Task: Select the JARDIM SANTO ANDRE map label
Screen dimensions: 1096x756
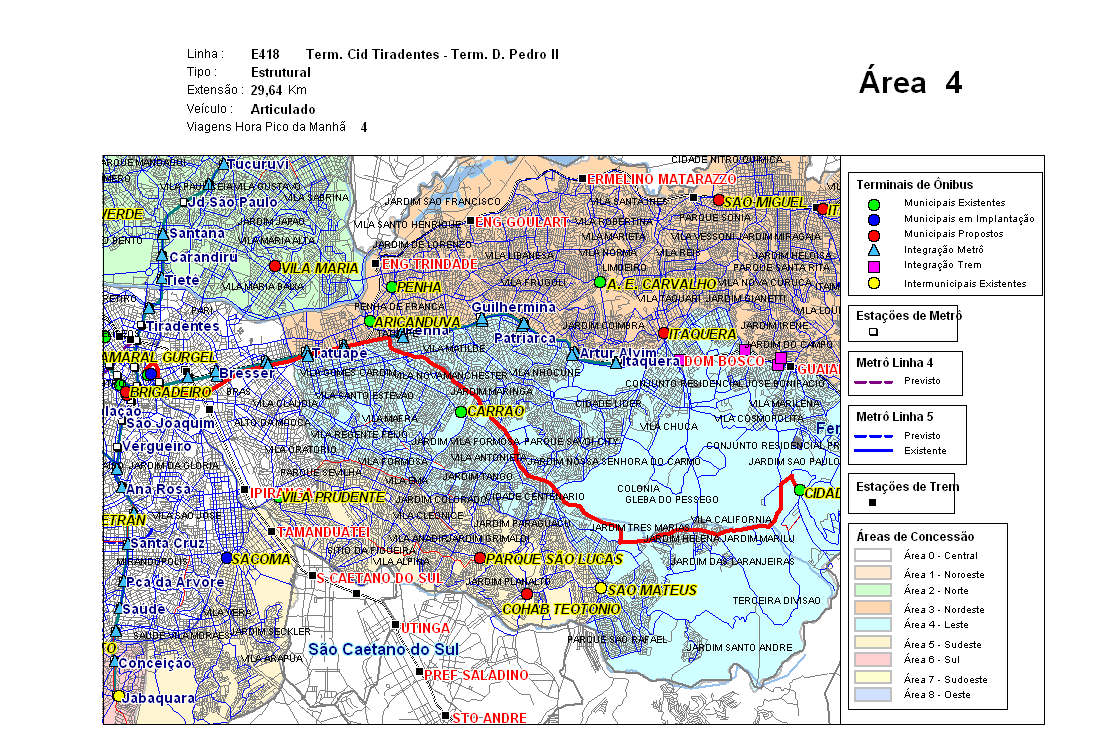Action: pyautogui.click(x=740, y=648)
